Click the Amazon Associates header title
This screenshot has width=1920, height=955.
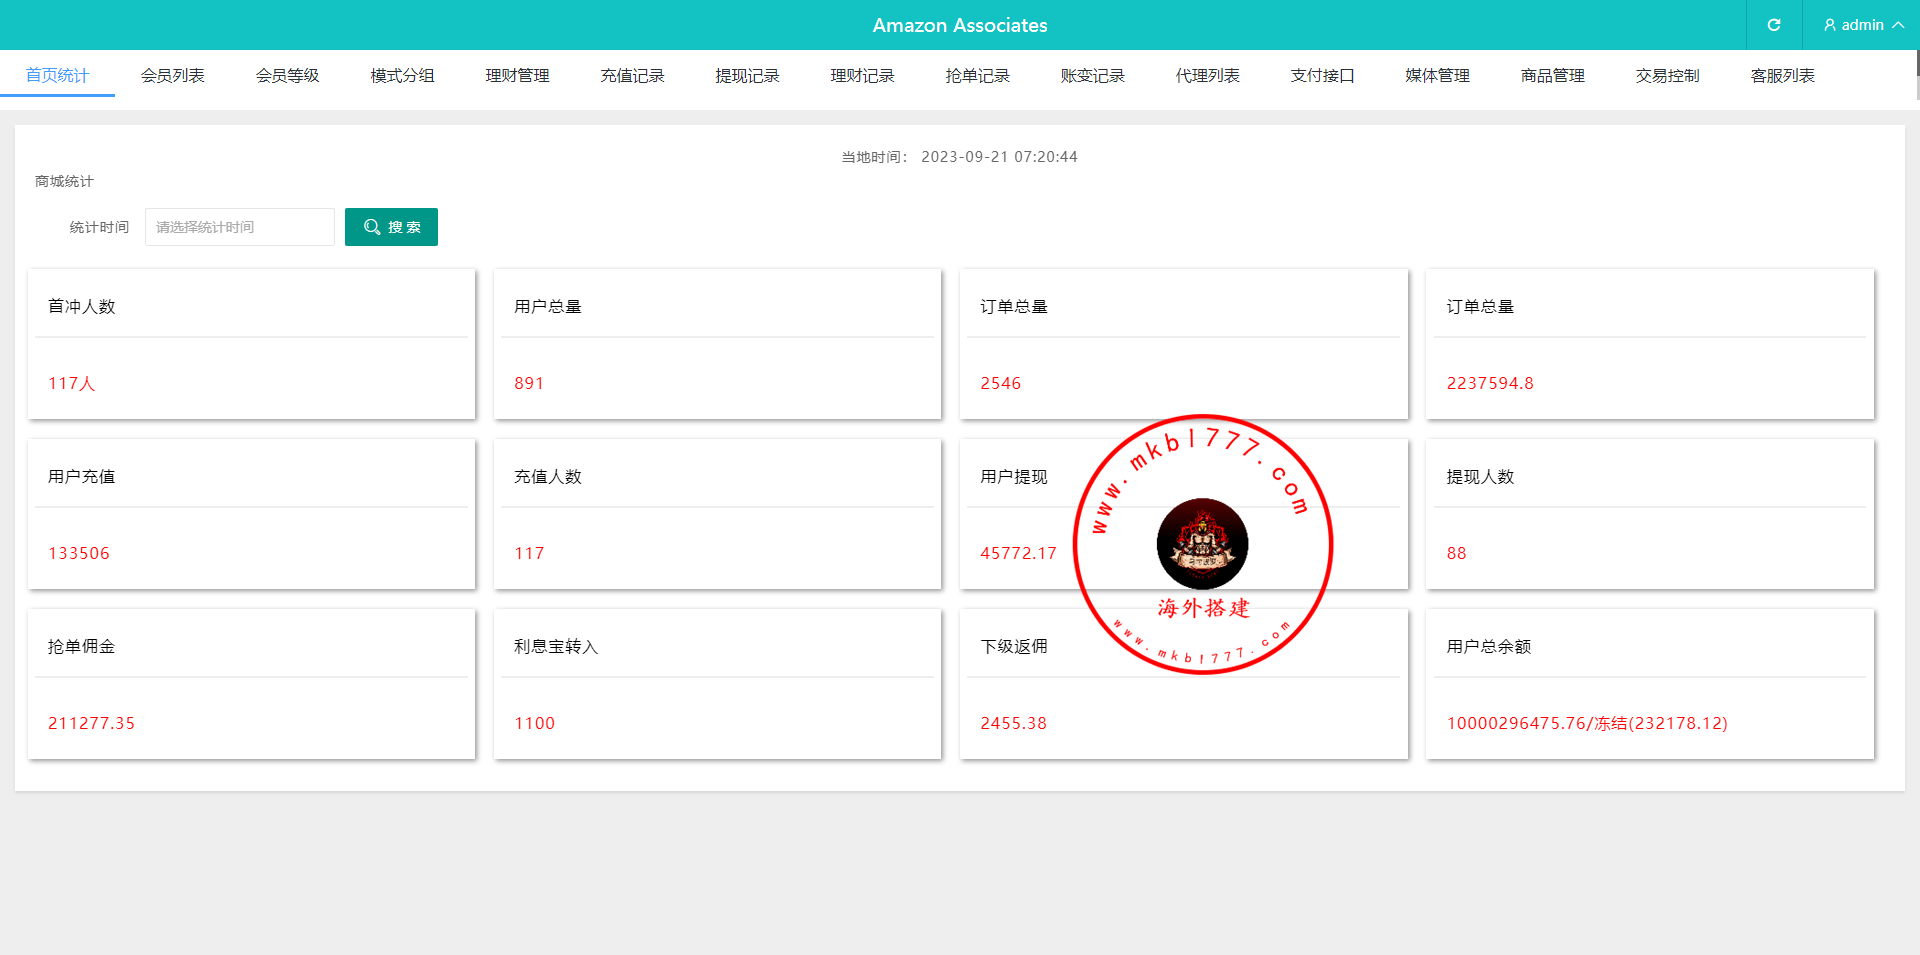(x=960, y=25)
